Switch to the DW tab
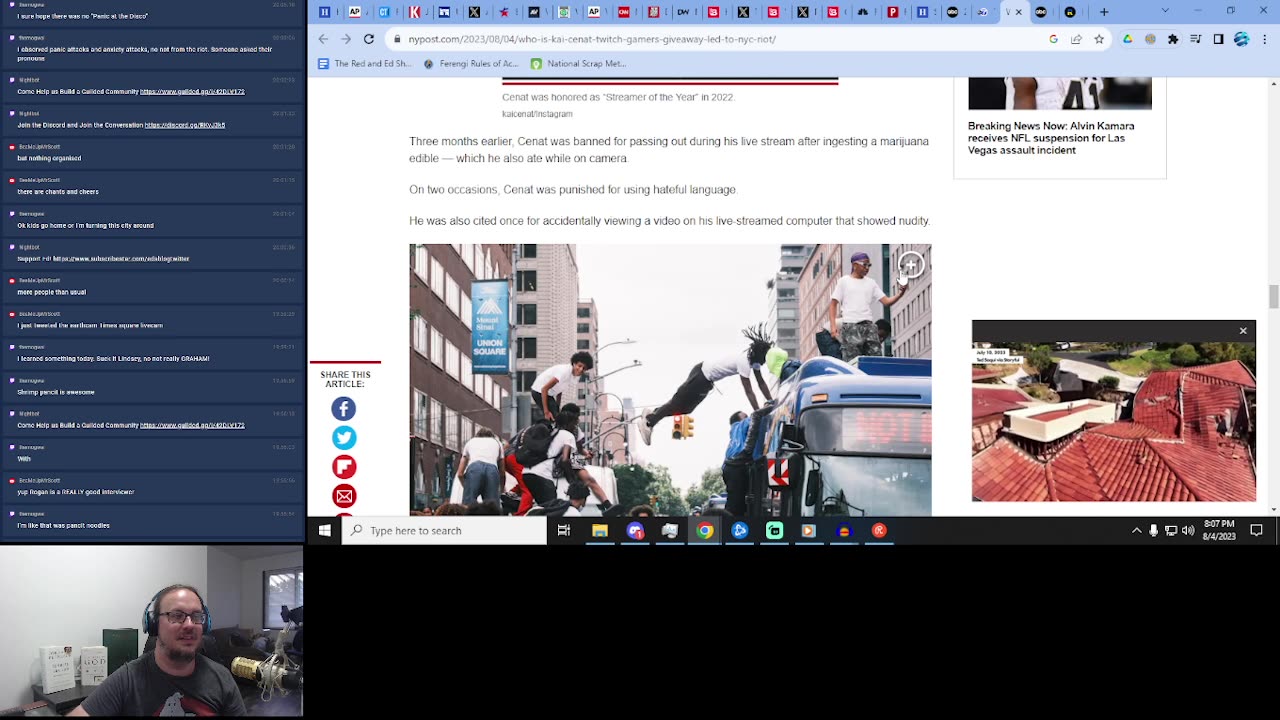 (x=683, y=12)
